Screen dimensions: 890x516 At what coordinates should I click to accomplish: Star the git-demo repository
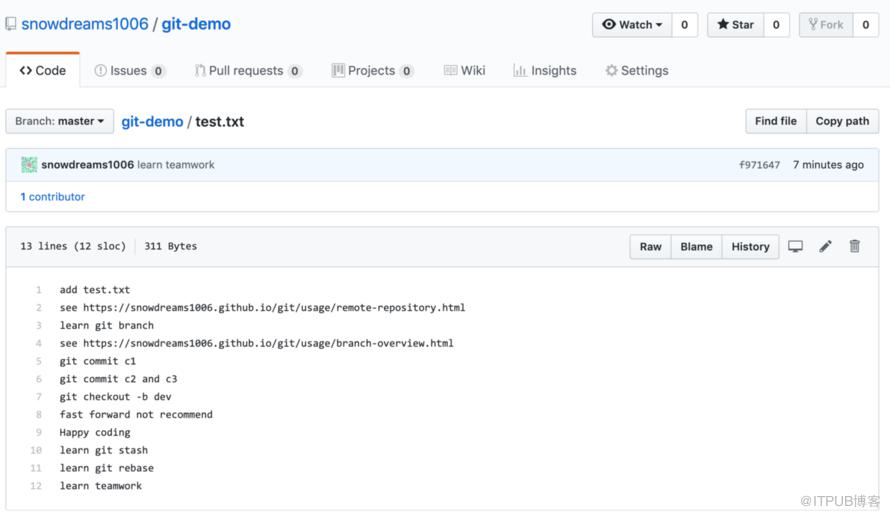click(x=735, y=24)
